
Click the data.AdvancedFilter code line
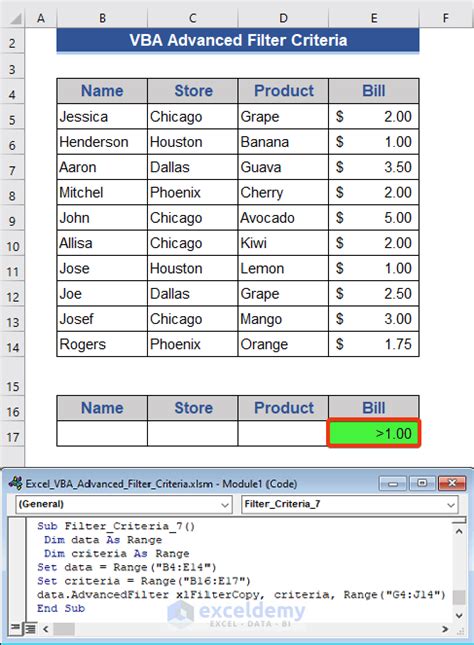(x=241, y=595)
